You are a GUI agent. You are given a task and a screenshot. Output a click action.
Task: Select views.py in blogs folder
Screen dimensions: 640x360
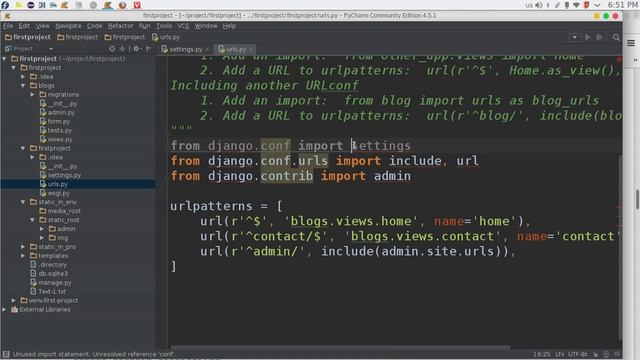(60, 140)
